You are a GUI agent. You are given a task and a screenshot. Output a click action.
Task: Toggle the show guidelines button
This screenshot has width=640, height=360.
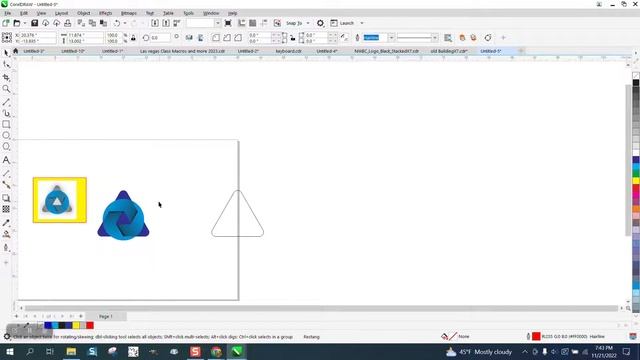click(x=264, y=23)
